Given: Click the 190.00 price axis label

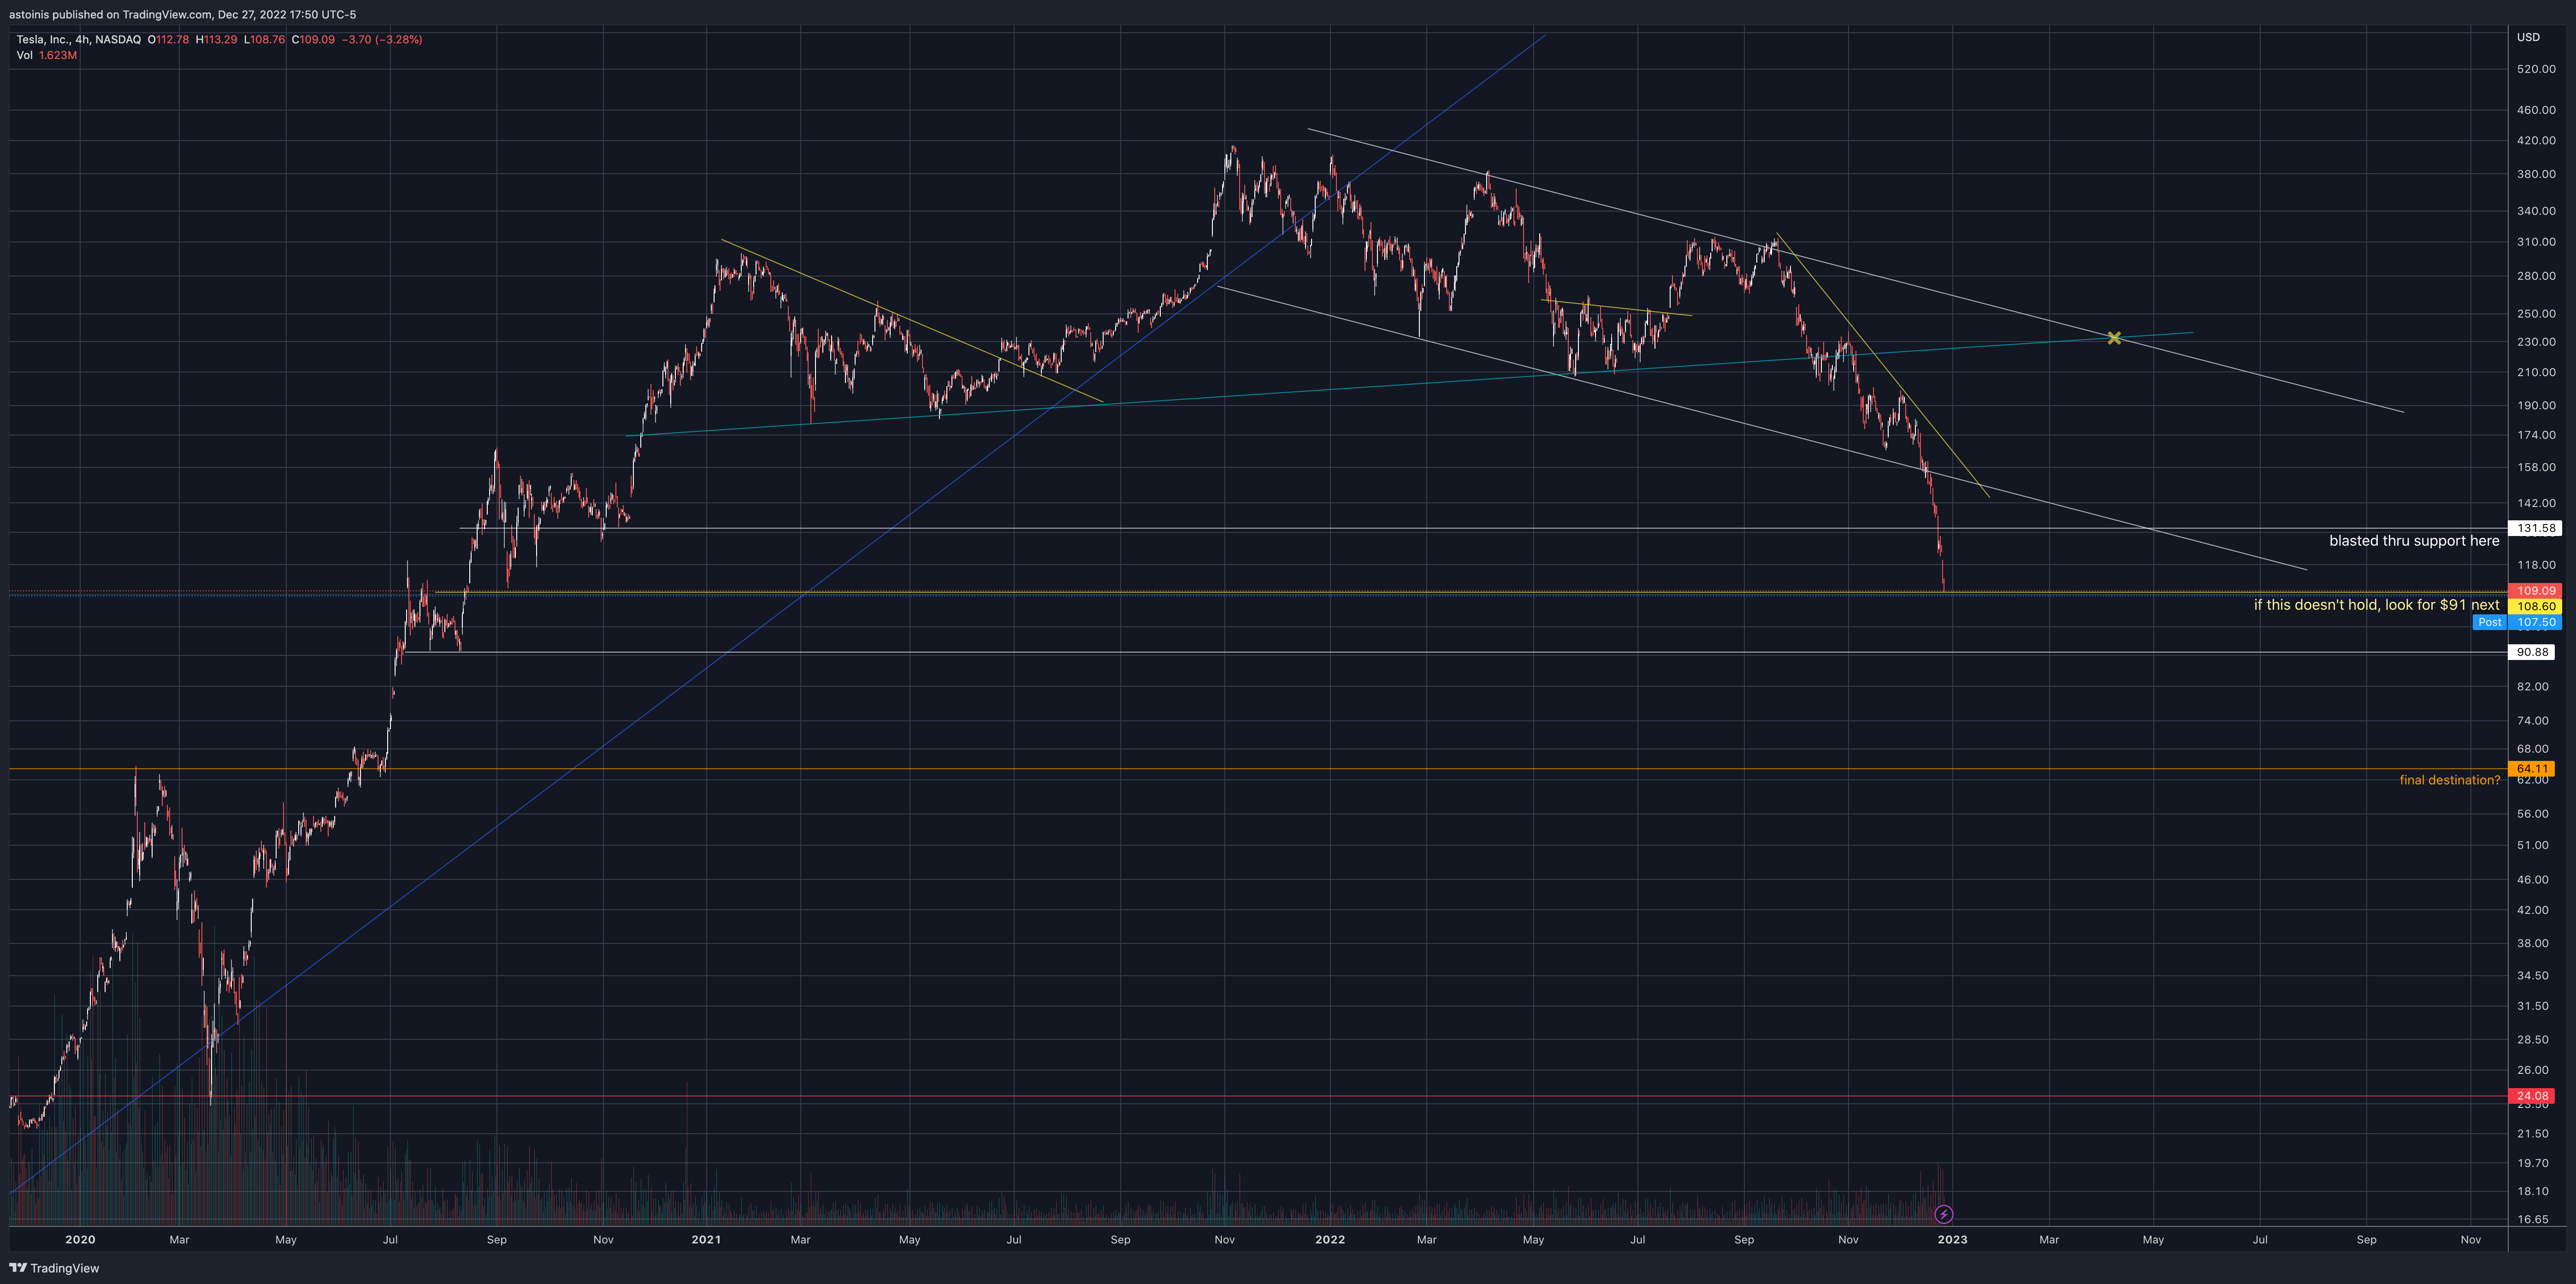Looking at the screenshot, I should pos(2536,406).
